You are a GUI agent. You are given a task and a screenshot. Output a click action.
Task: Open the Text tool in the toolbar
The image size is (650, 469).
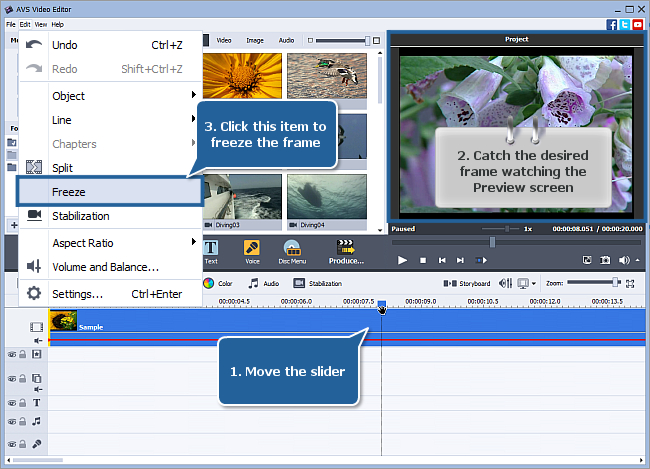coord(211,252)
